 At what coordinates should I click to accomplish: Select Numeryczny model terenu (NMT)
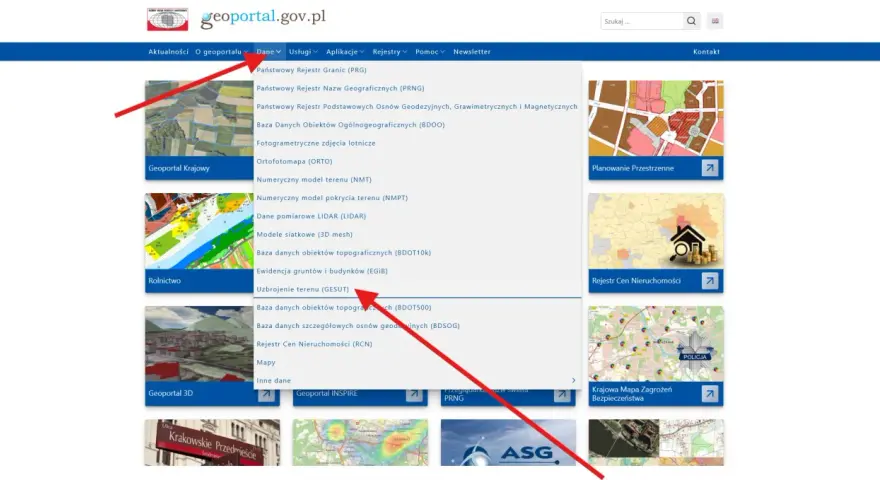pos(314,180)
